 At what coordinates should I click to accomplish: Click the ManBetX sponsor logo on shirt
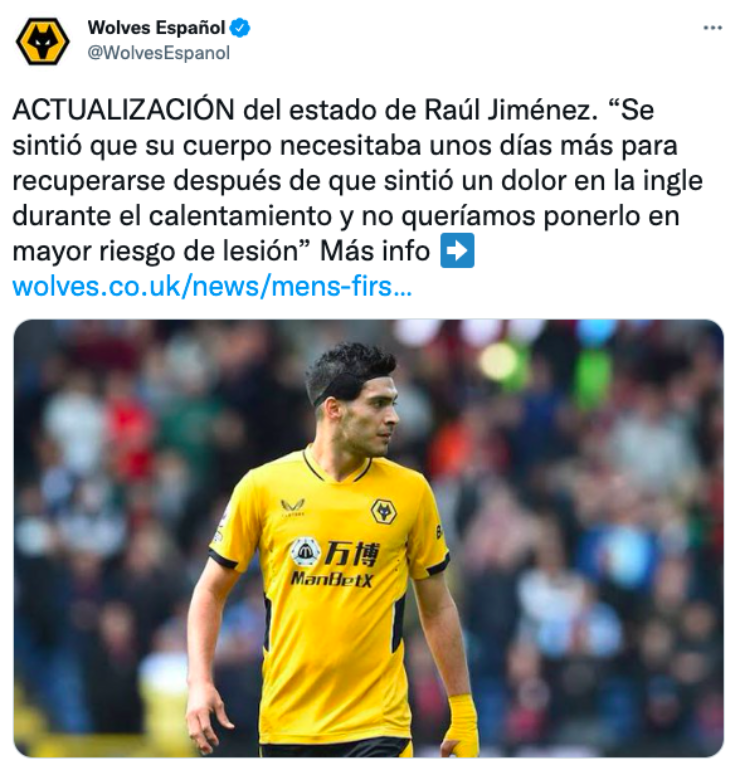point(332,578)
